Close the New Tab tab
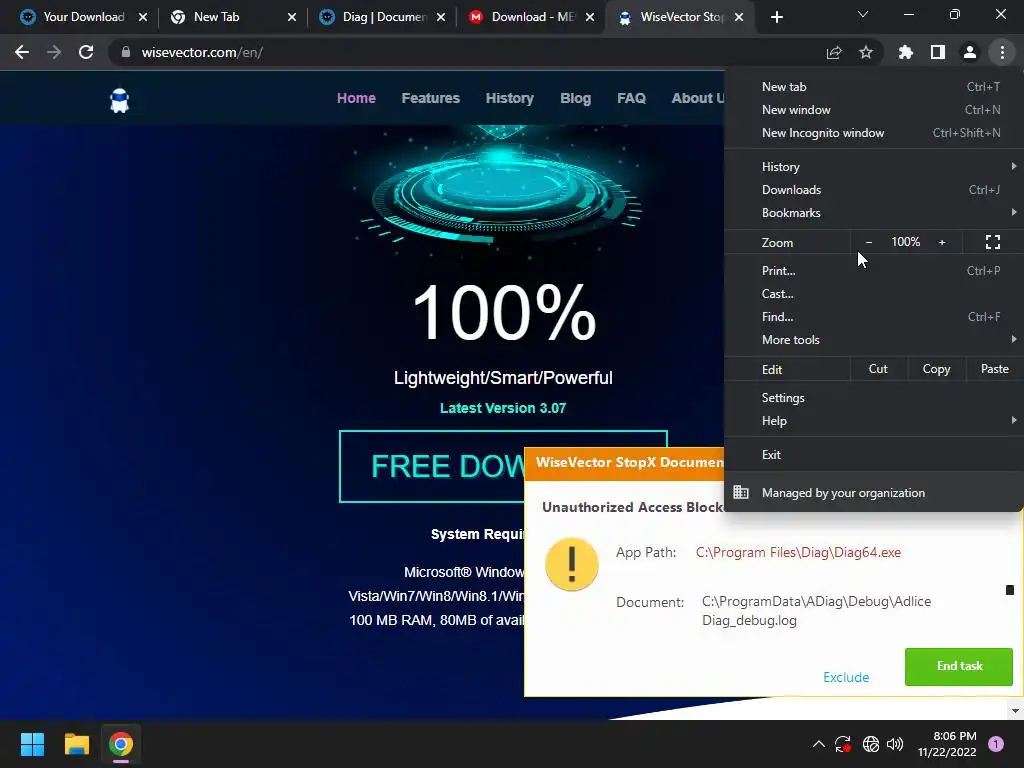The image size is (1024, 768). click(292, 17)
